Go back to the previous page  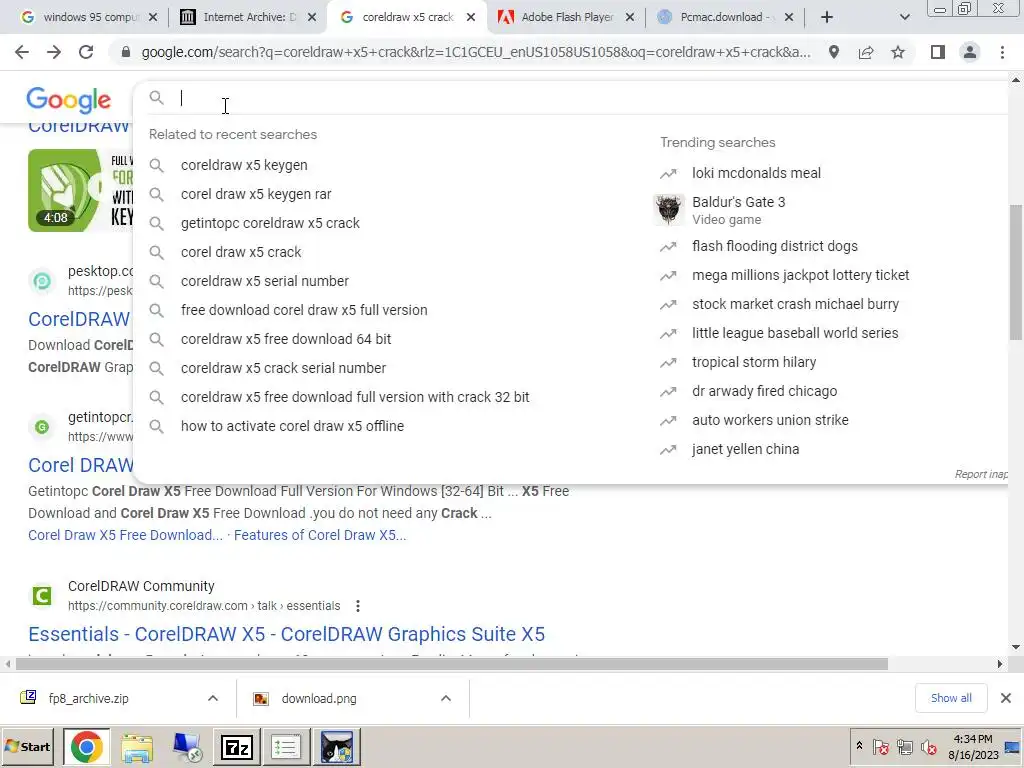[22, 52]
